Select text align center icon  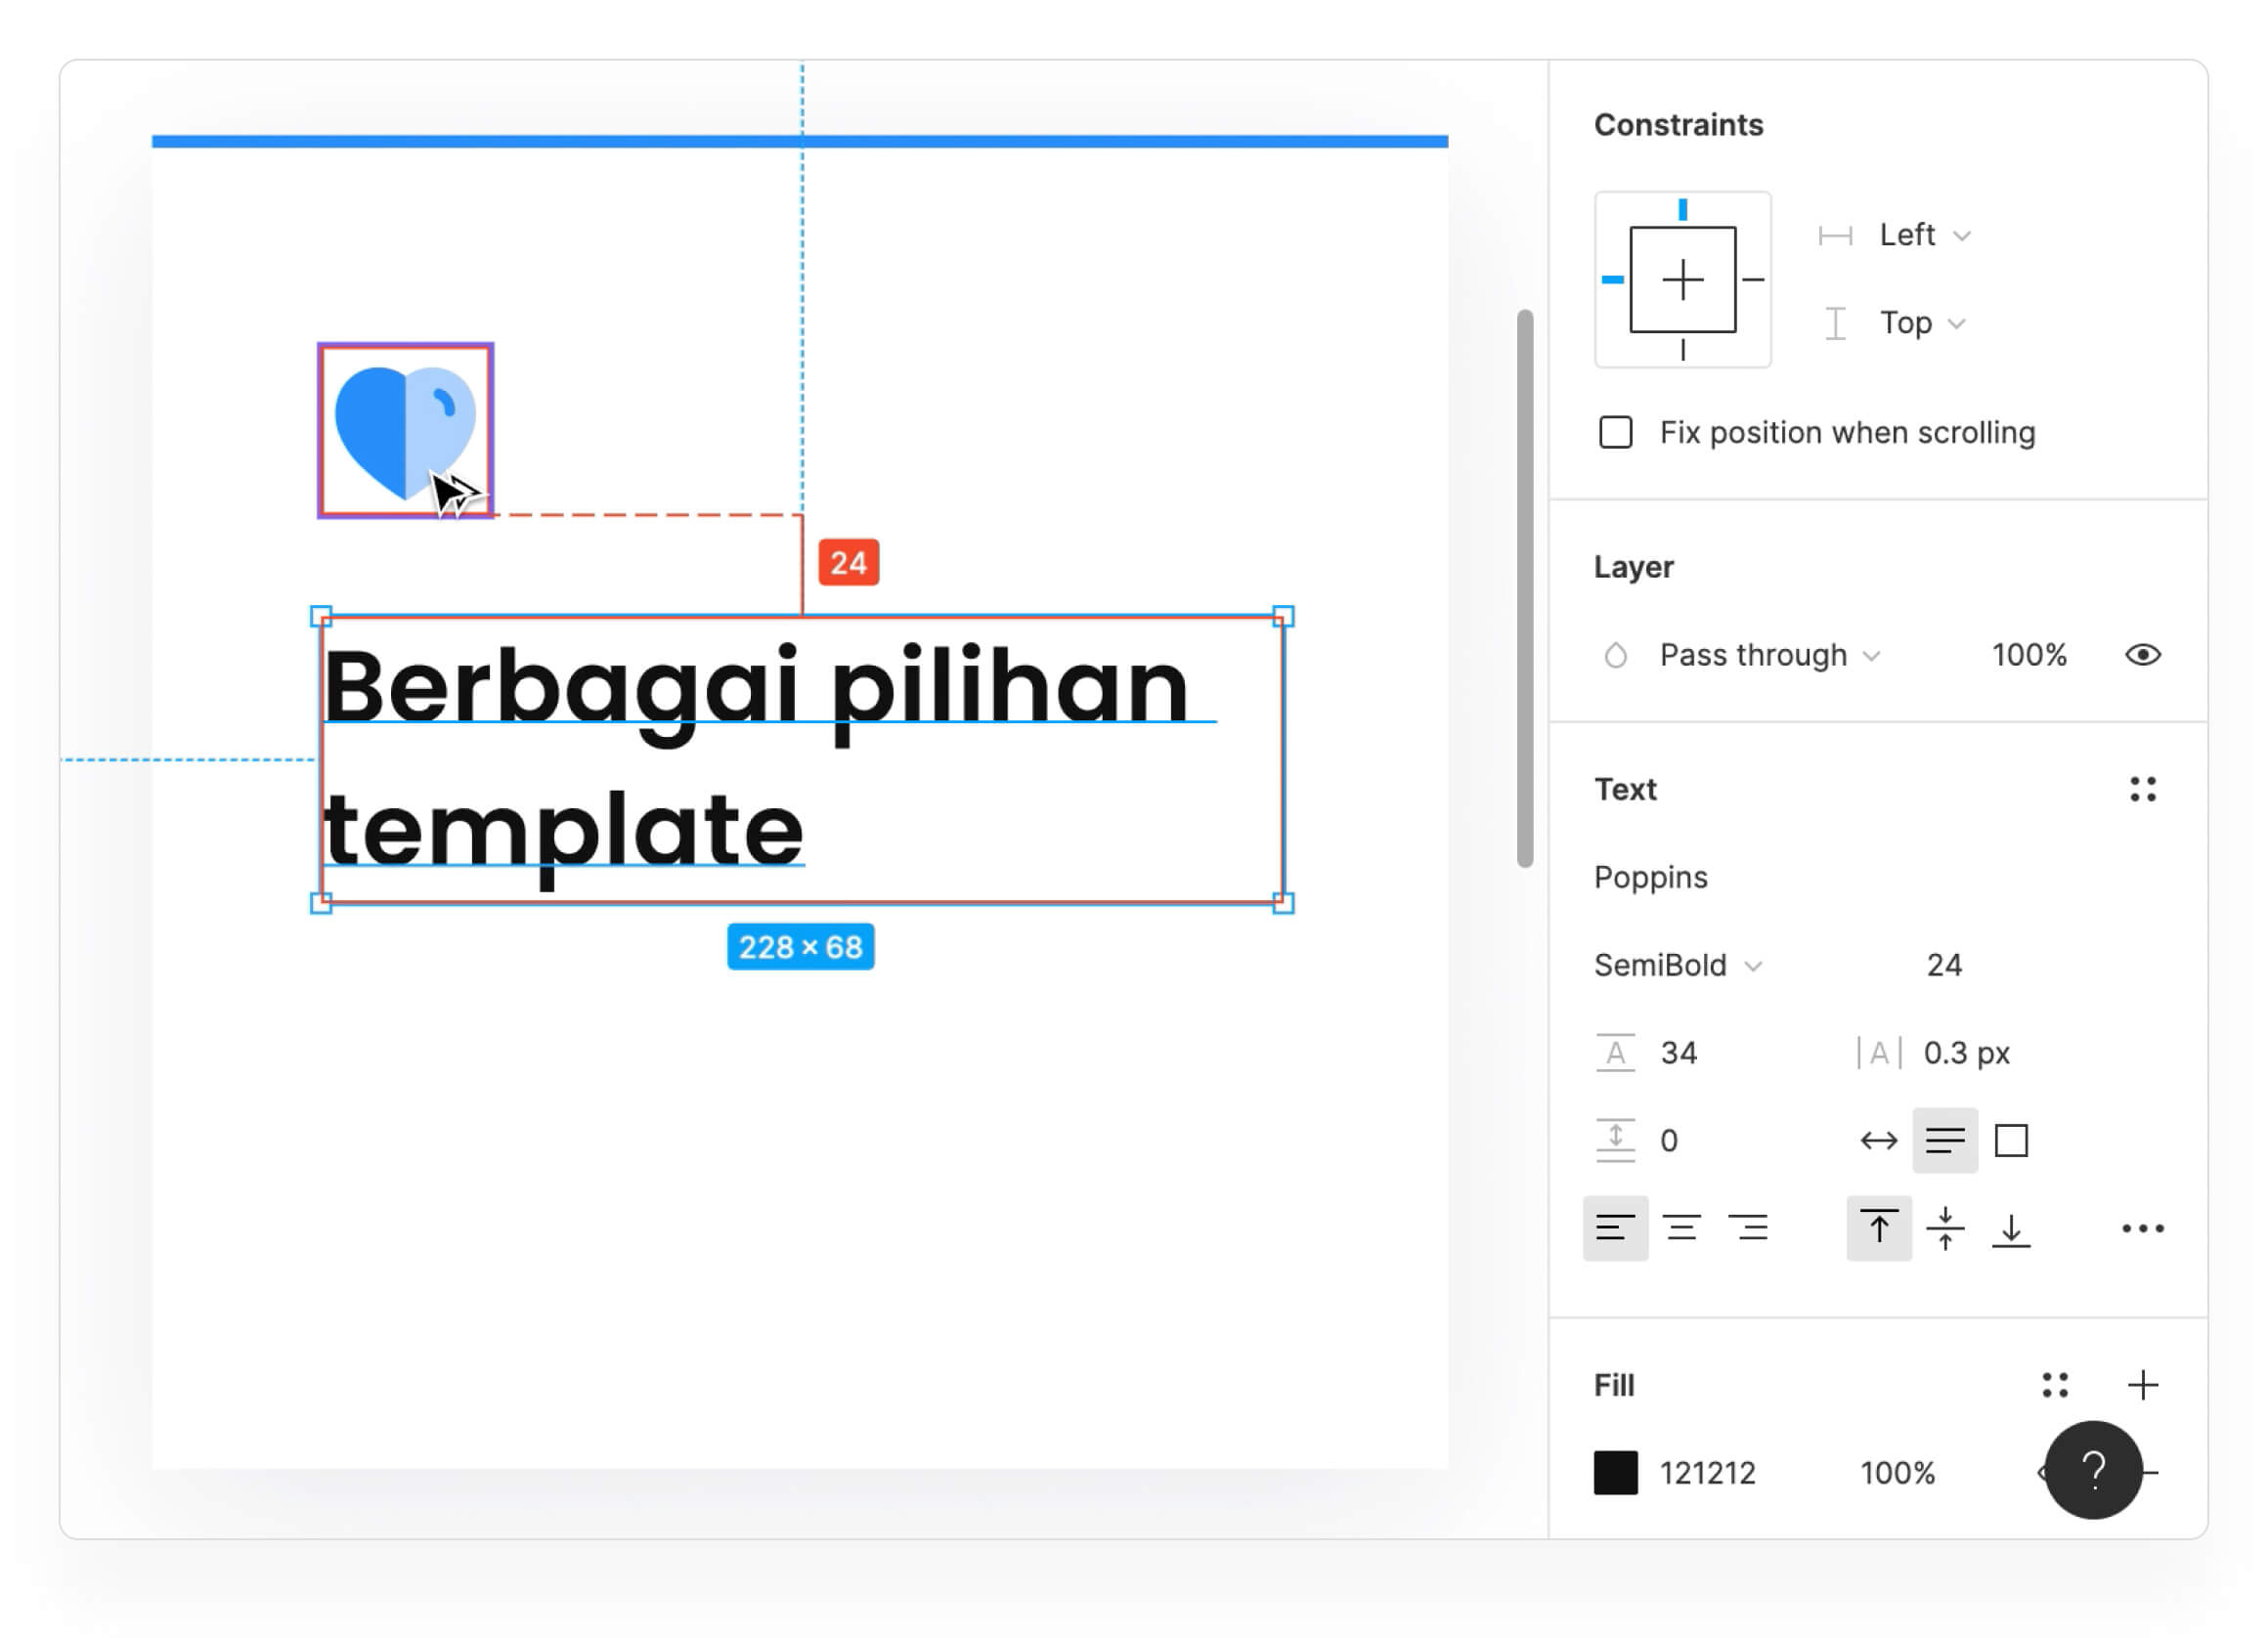coord(1681,1228)
